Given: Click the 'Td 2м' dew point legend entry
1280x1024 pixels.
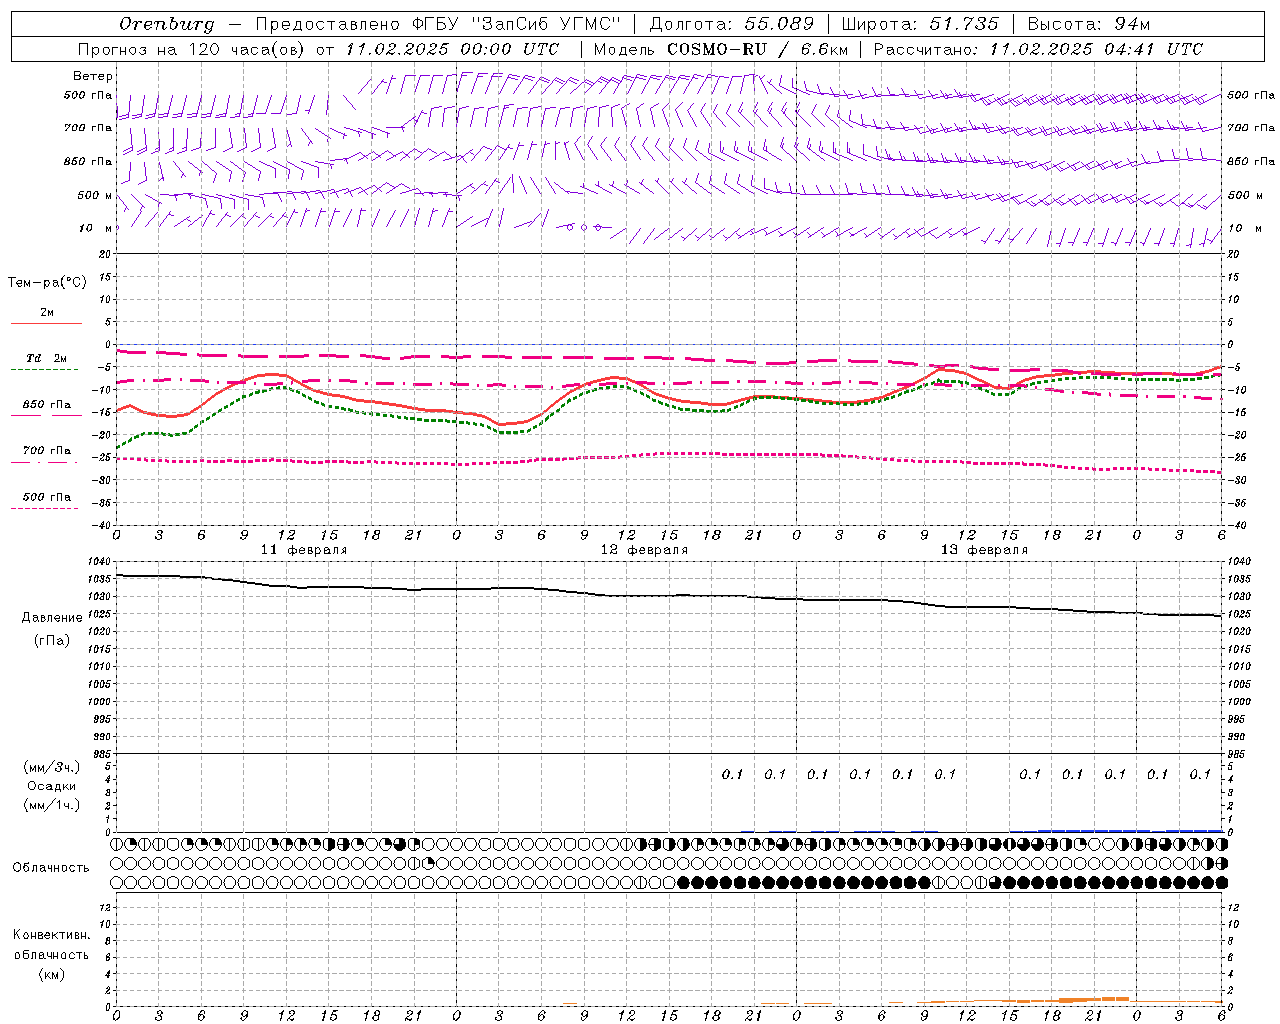Looking at the screenshot, I should tap(46, 358).
